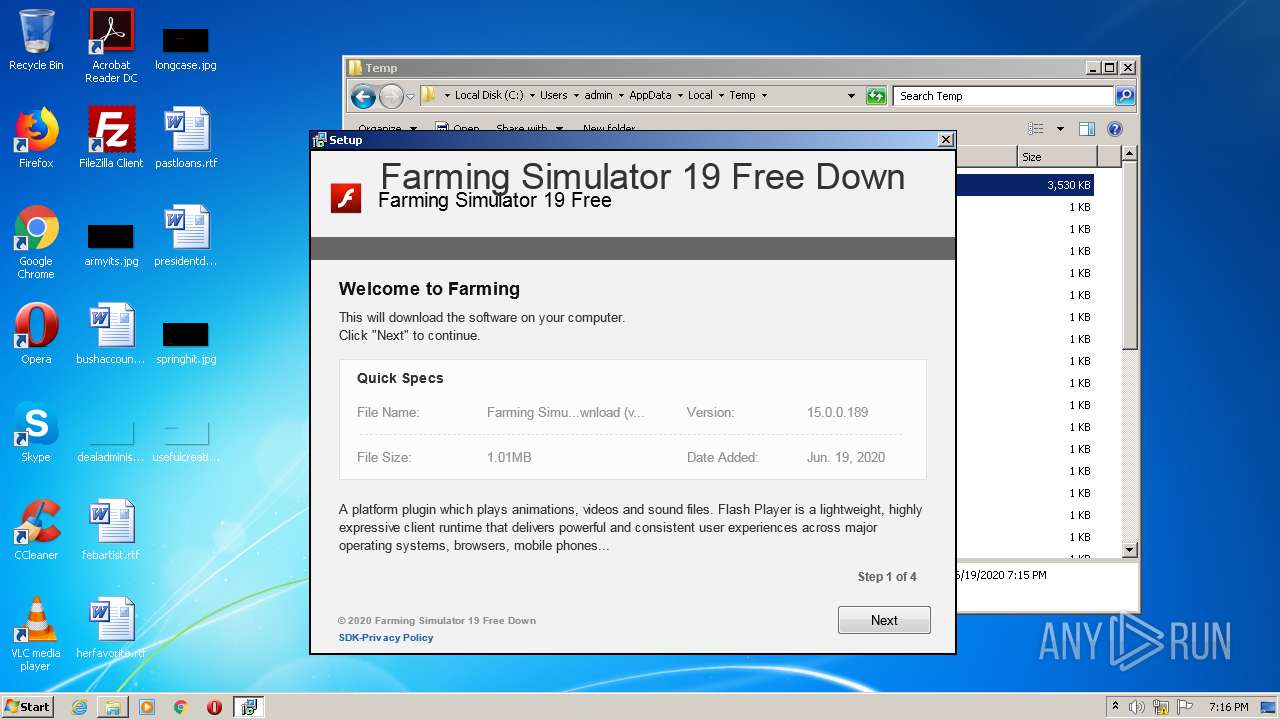Open Opera from the taskbar
This screenshot has width=1280, height=720.
pos(214,707)
